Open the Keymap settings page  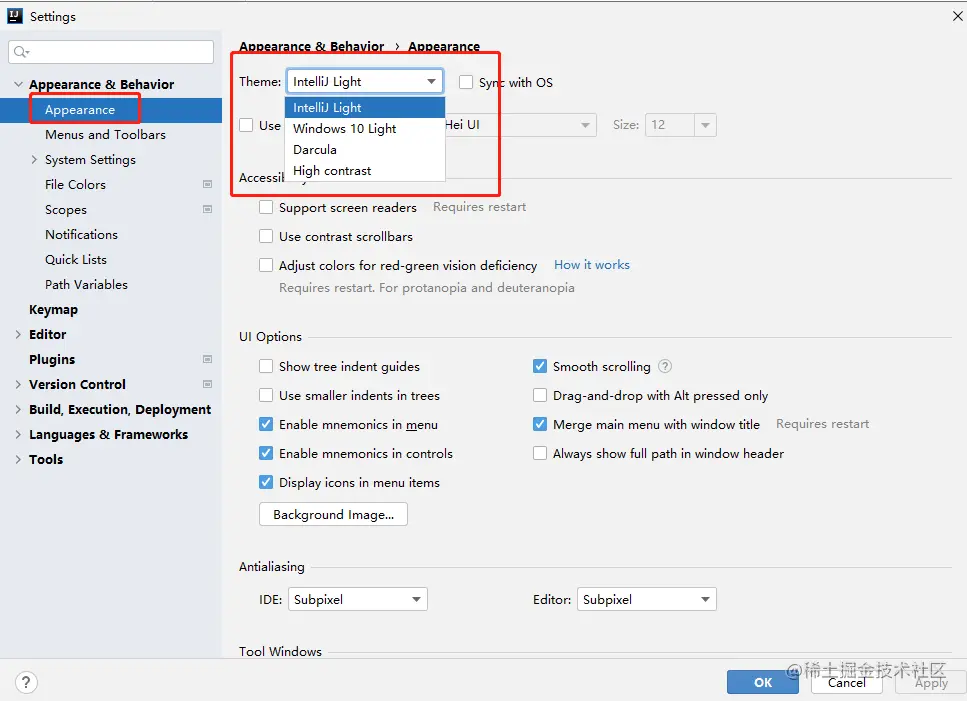[53, 310]
